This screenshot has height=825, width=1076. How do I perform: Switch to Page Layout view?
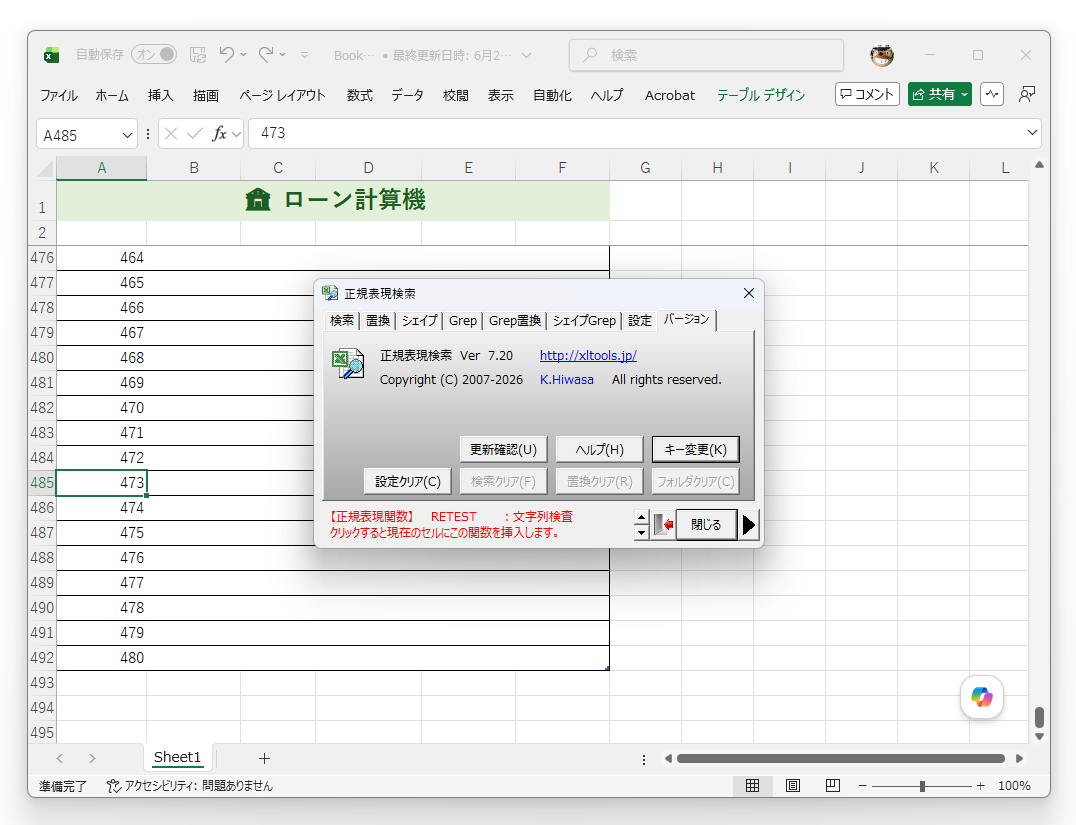[x=793, y=786]
